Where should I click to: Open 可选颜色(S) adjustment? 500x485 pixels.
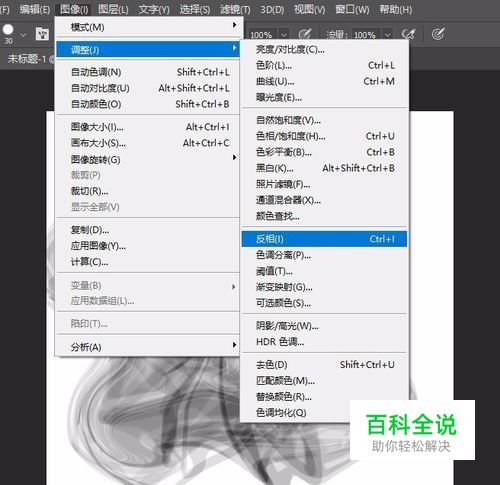click(324, 303)
